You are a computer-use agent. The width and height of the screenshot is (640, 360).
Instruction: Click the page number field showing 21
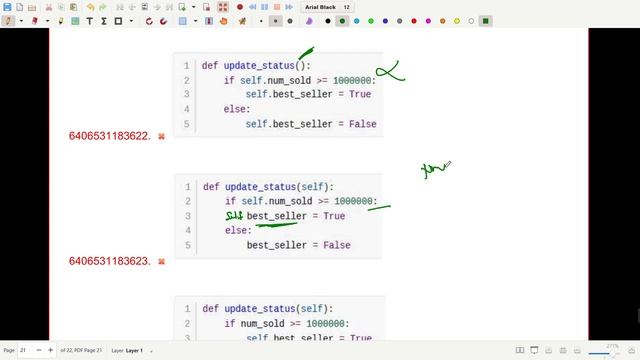click(25, 350)
